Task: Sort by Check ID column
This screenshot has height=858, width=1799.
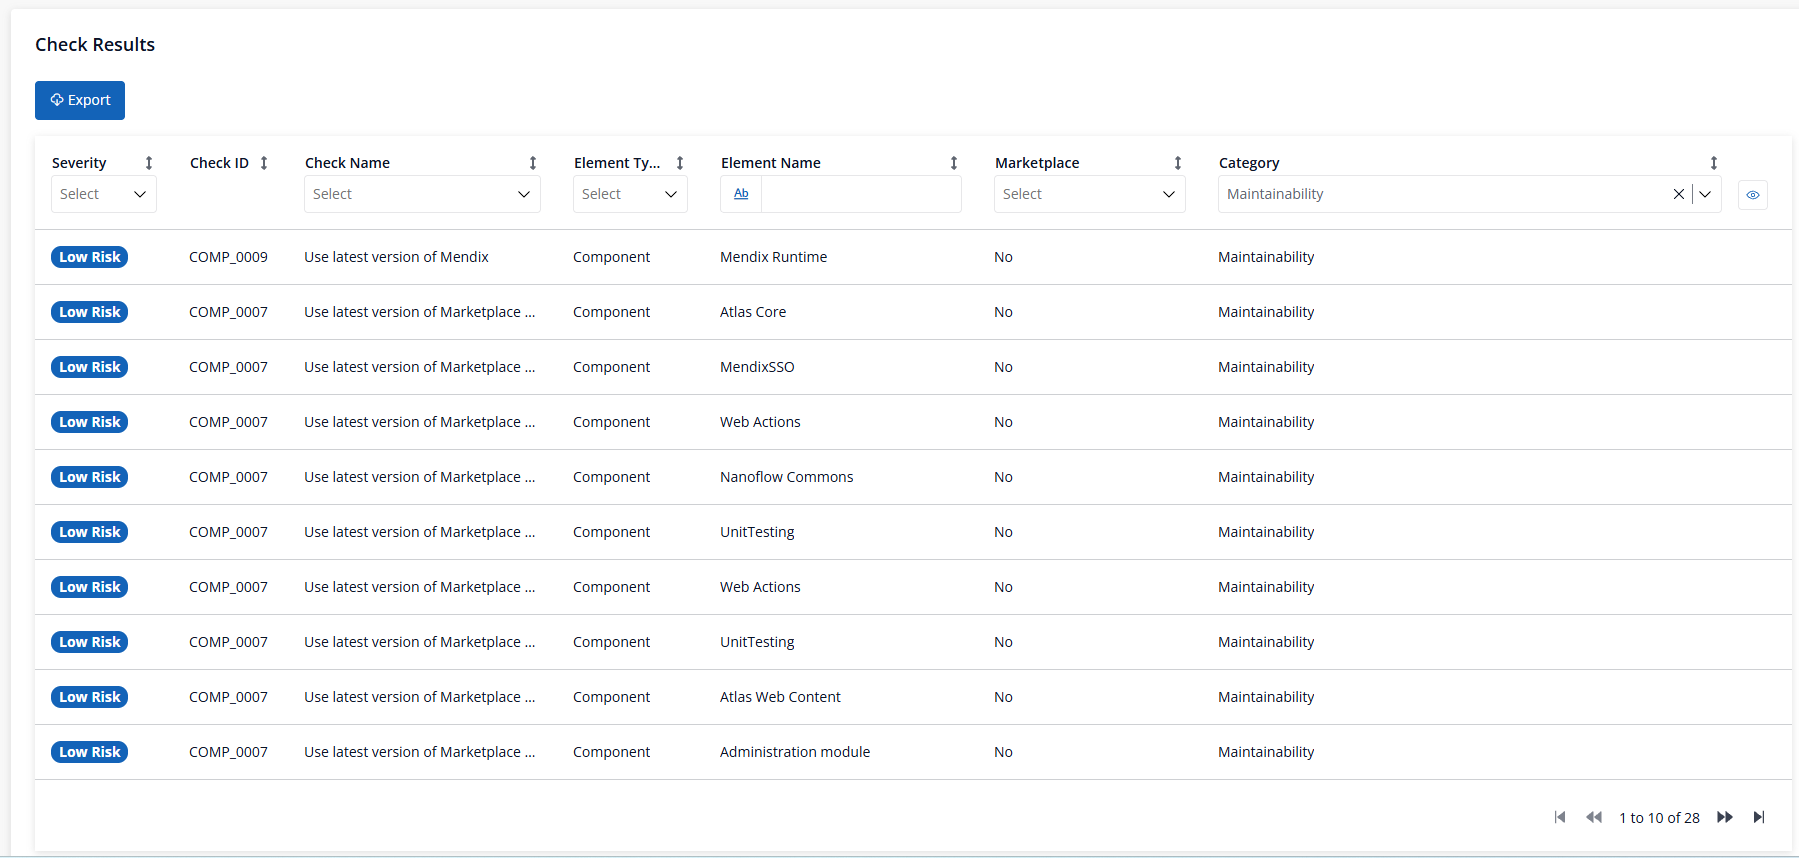Action: 264,163
